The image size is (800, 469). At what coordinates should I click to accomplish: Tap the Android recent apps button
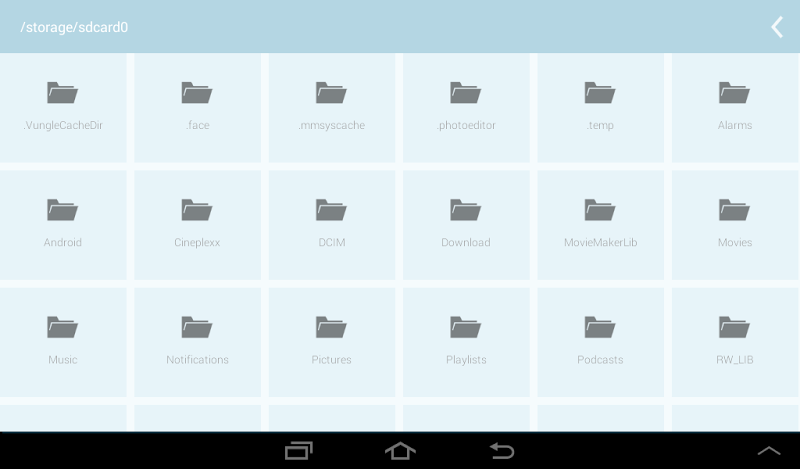coord(298,451)
